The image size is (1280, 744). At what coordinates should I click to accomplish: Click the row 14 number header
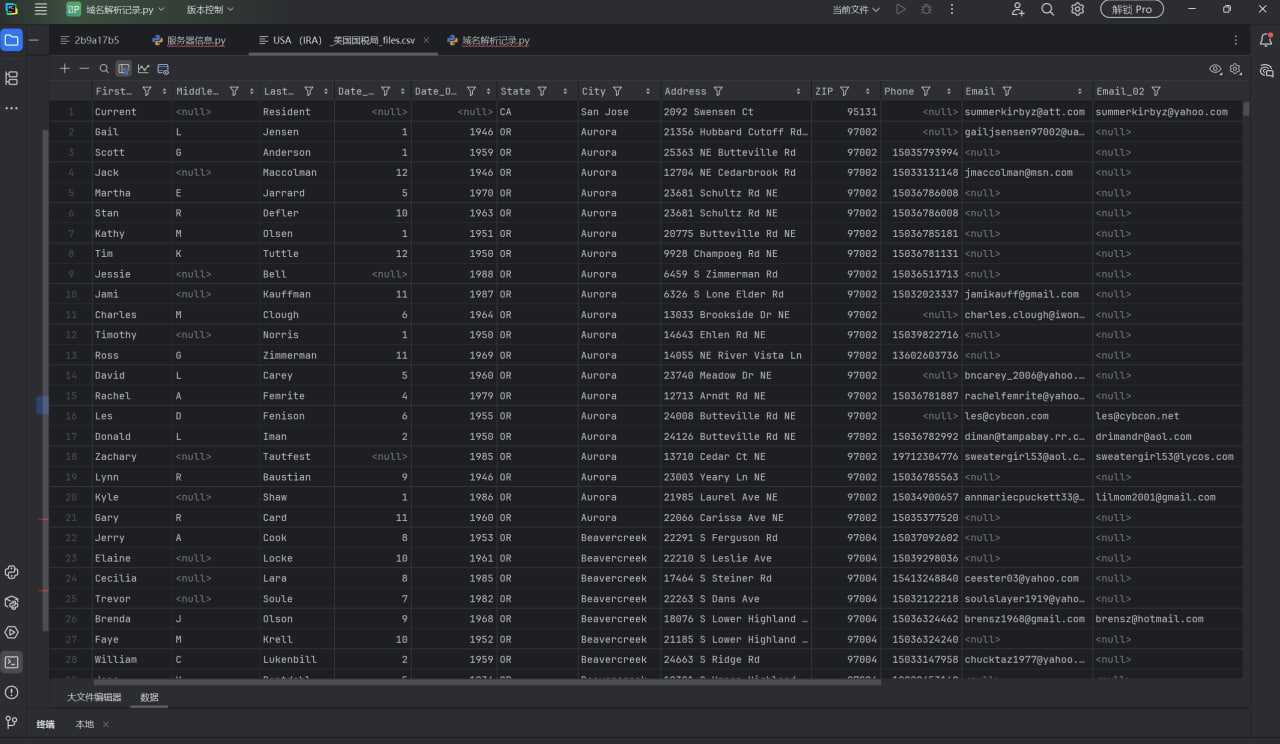click(x=71, y=376)
